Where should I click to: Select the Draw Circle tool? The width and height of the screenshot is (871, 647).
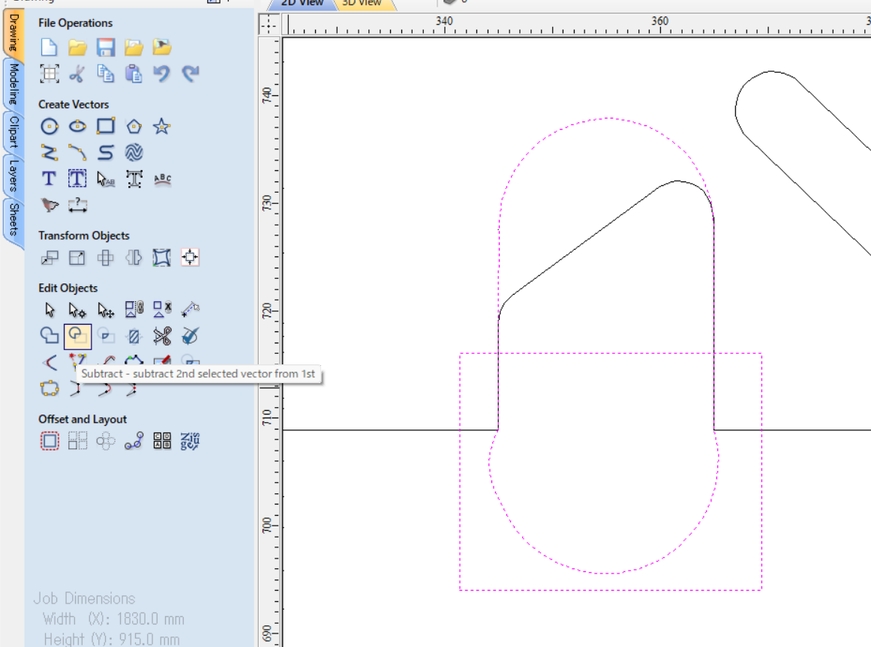point(49,127)
